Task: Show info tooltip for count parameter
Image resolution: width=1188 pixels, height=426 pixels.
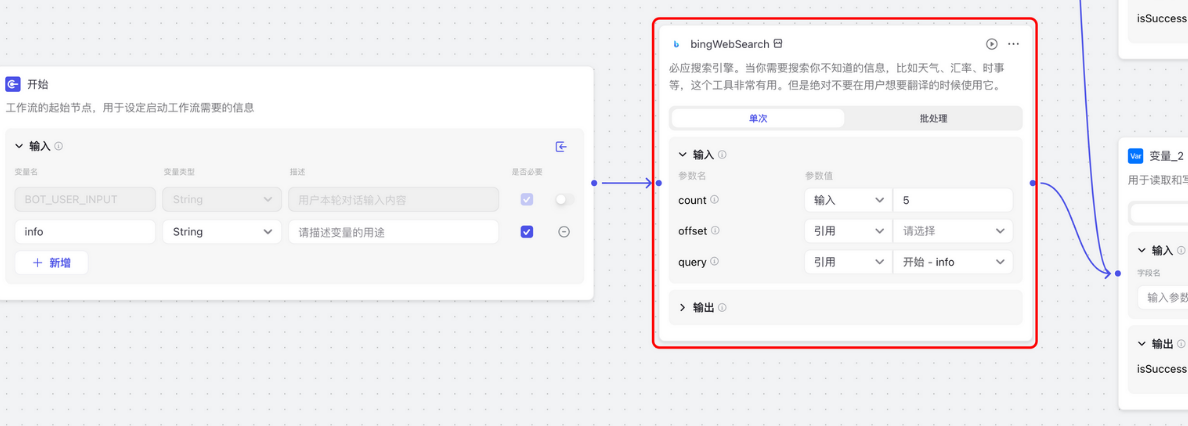Action: pos(714,200)
